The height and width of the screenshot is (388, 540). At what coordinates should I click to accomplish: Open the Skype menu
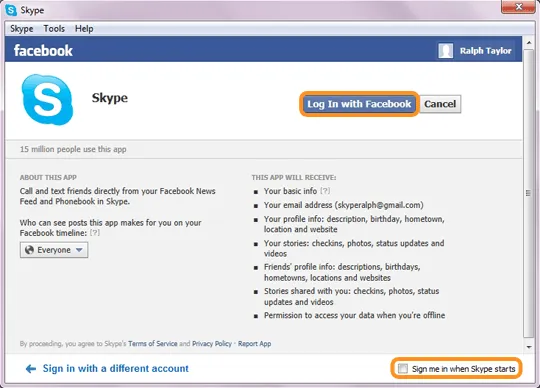[22, 29]
